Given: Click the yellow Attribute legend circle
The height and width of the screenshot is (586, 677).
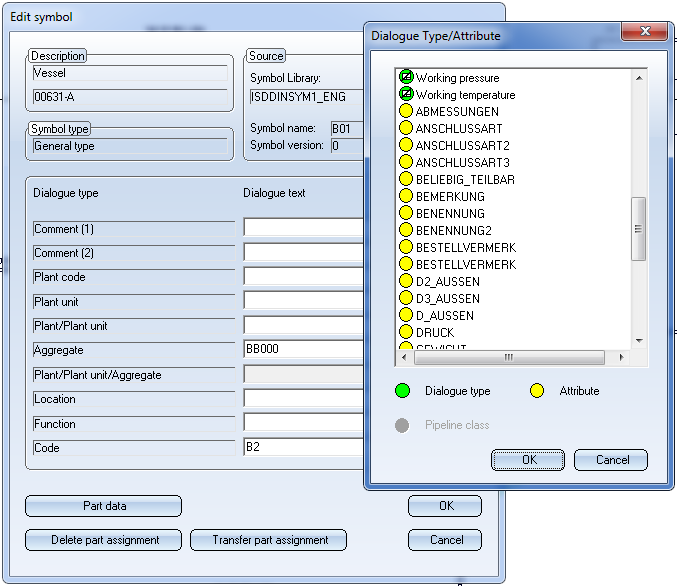Looking at the screenshot, I should [x=537, y=391].
